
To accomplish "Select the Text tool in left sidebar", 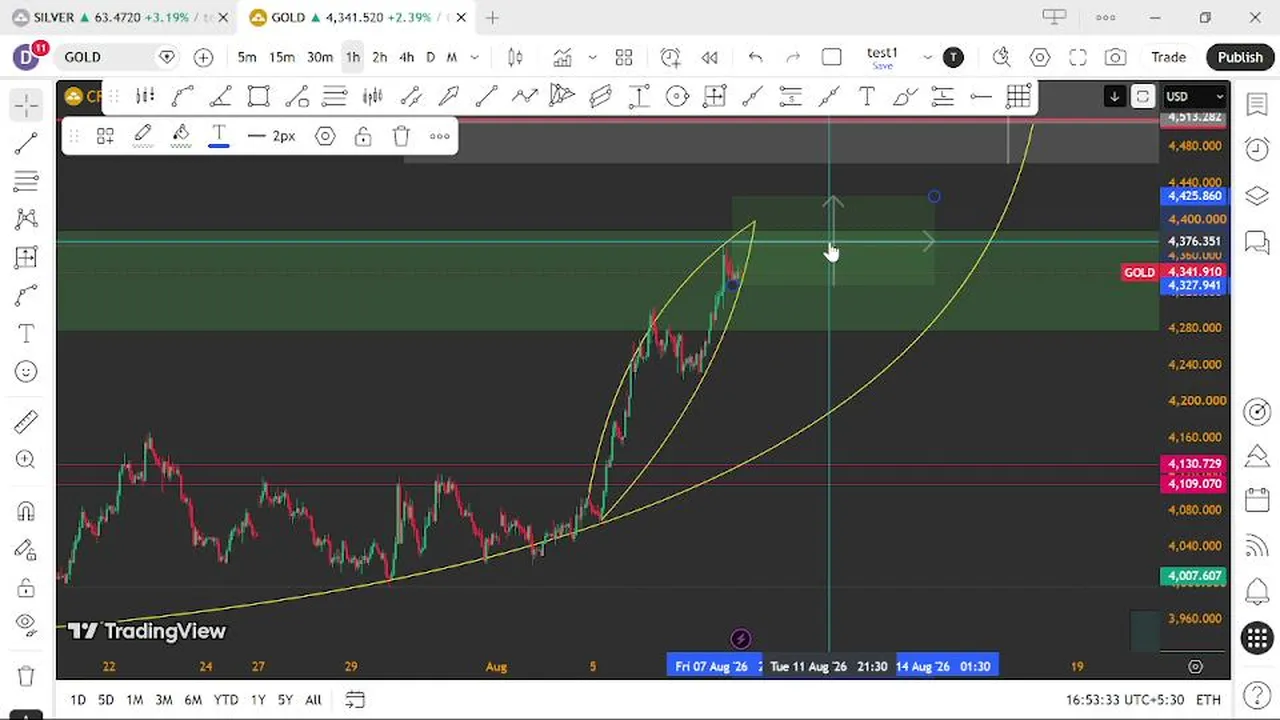I will coord(27,333).
